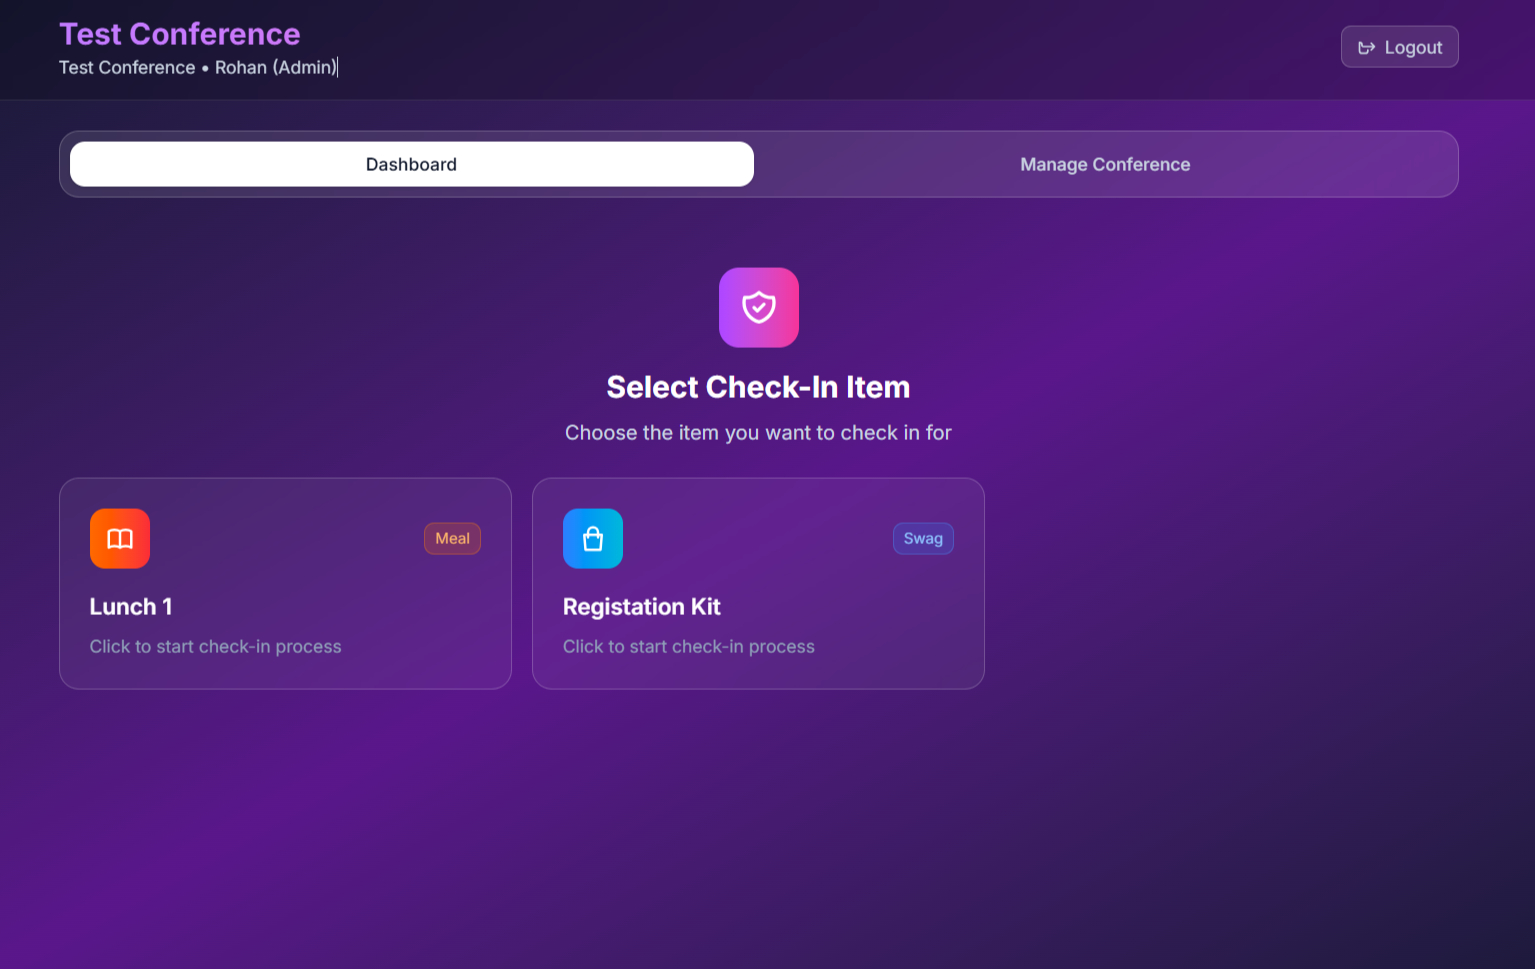Select the Lunch 1 card title
1535x969 pixels.
pos(131,607)
